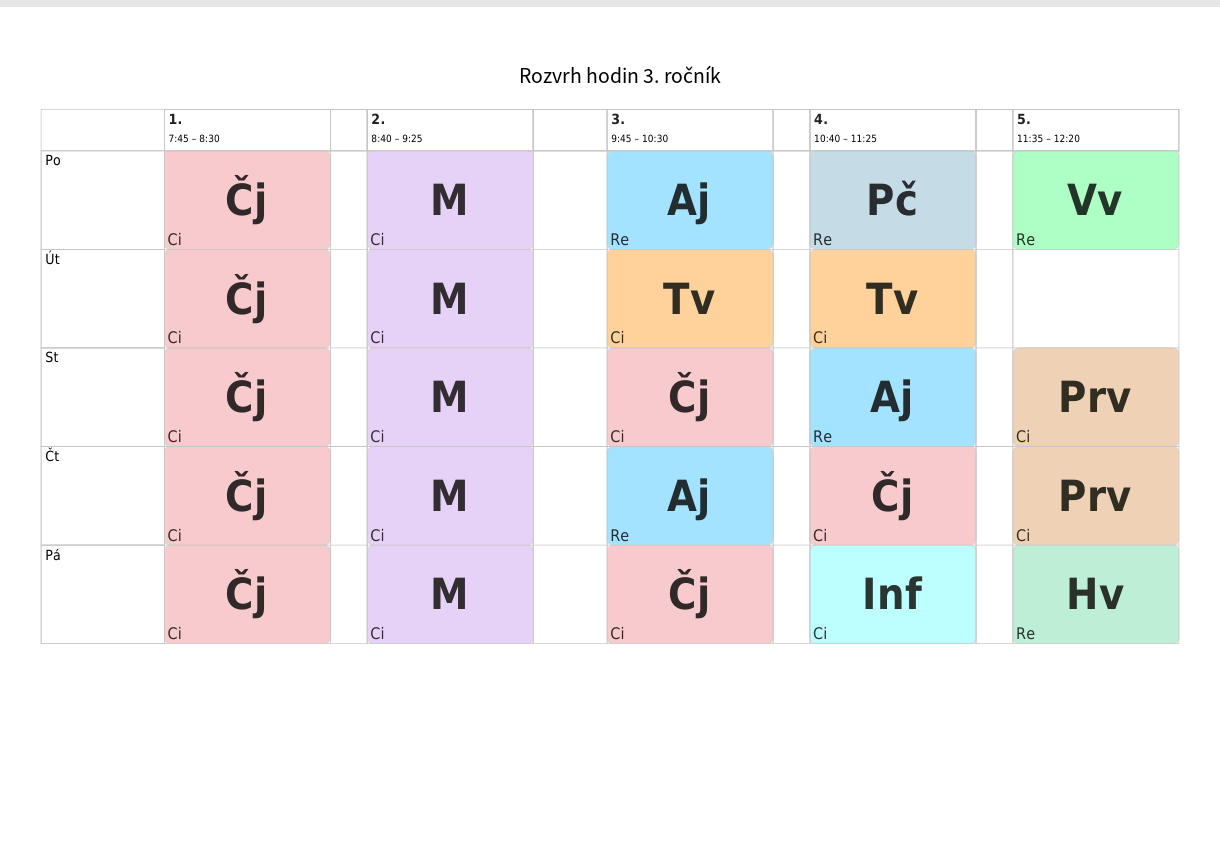
Task: Select Wednesday's Aj lesson in period 4
Action: (x=892, y=397)
